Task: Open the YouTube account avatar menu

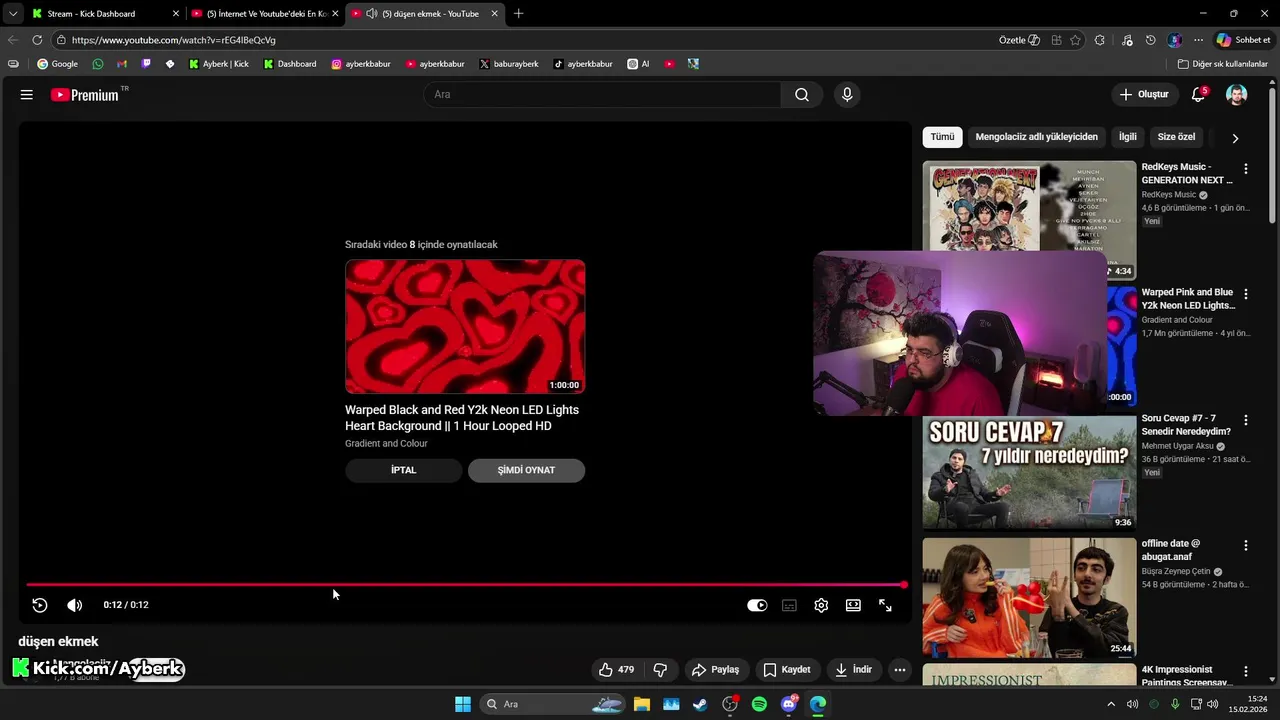Action: [x=1237, y=95]
